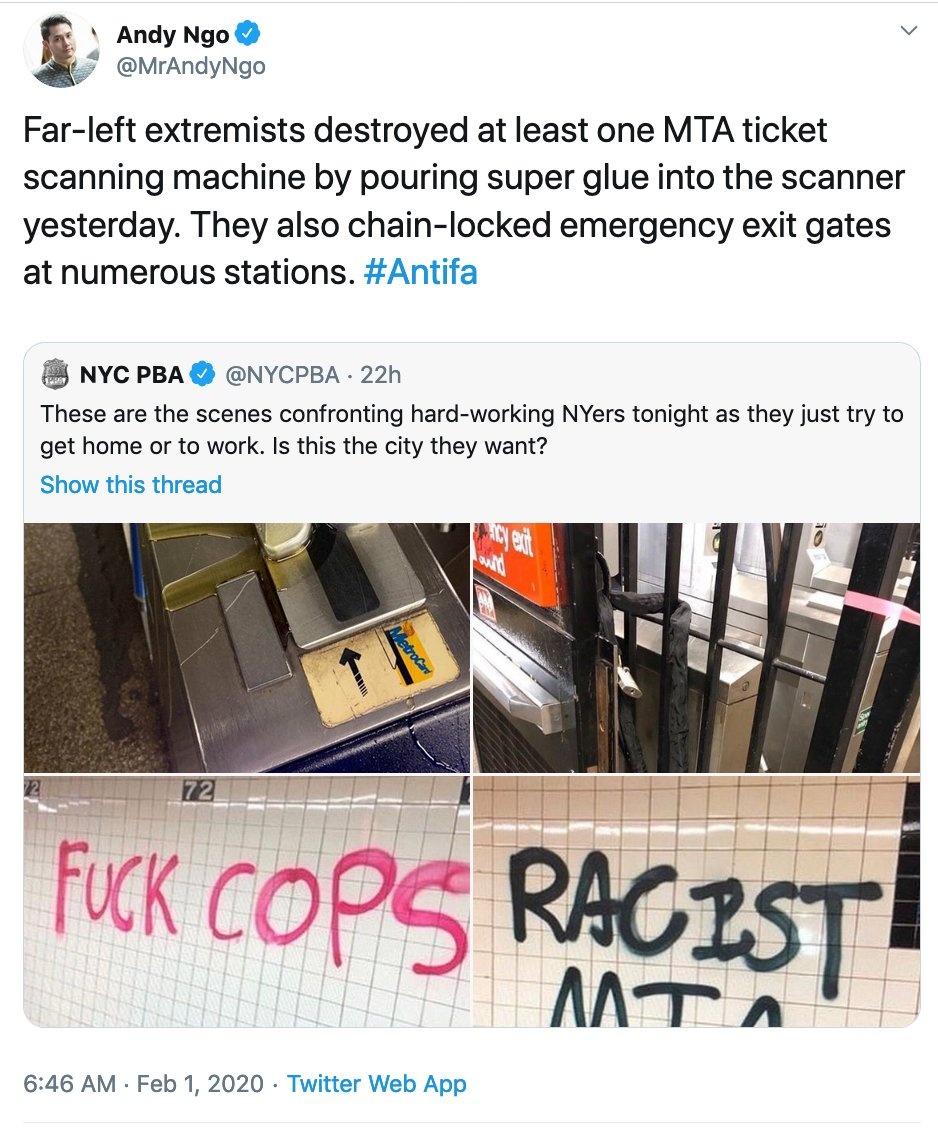This screenshot has height=1132, width=938.
Task: View the RACIST MTA graffiti photo
Action: (696, 902)
